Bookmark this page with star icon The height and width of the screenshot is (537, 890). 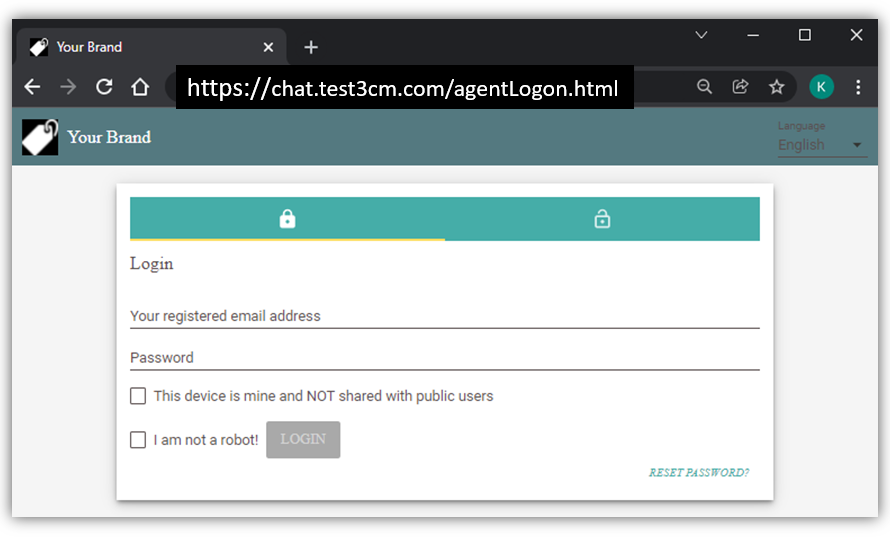click(777, 87)
